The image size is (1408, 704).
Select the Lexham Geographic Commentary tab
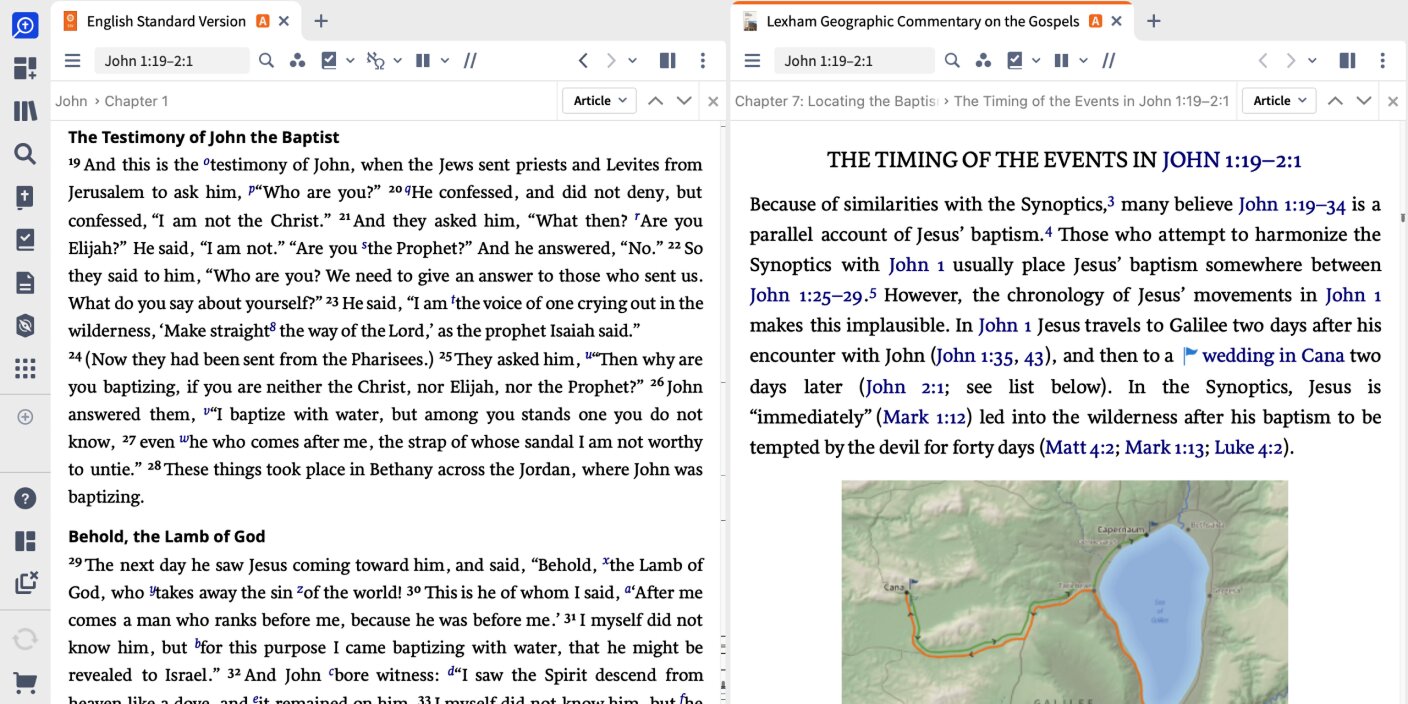(x=922, y=21)
